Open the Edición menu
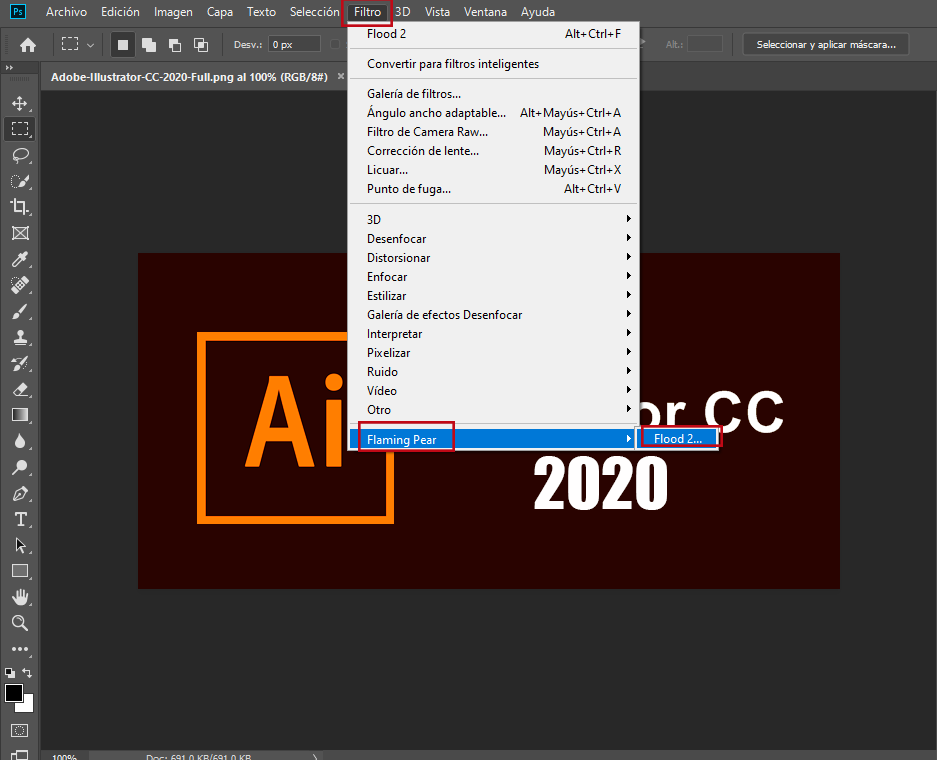The height and width of the screenshot is (760, 937). point(120,12)
